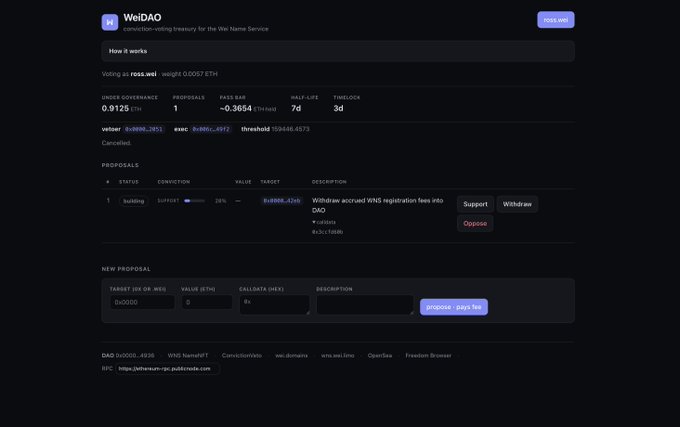Open the ross.wei wallet button
Screen dimensions: 680x427
tap(556, 20)
